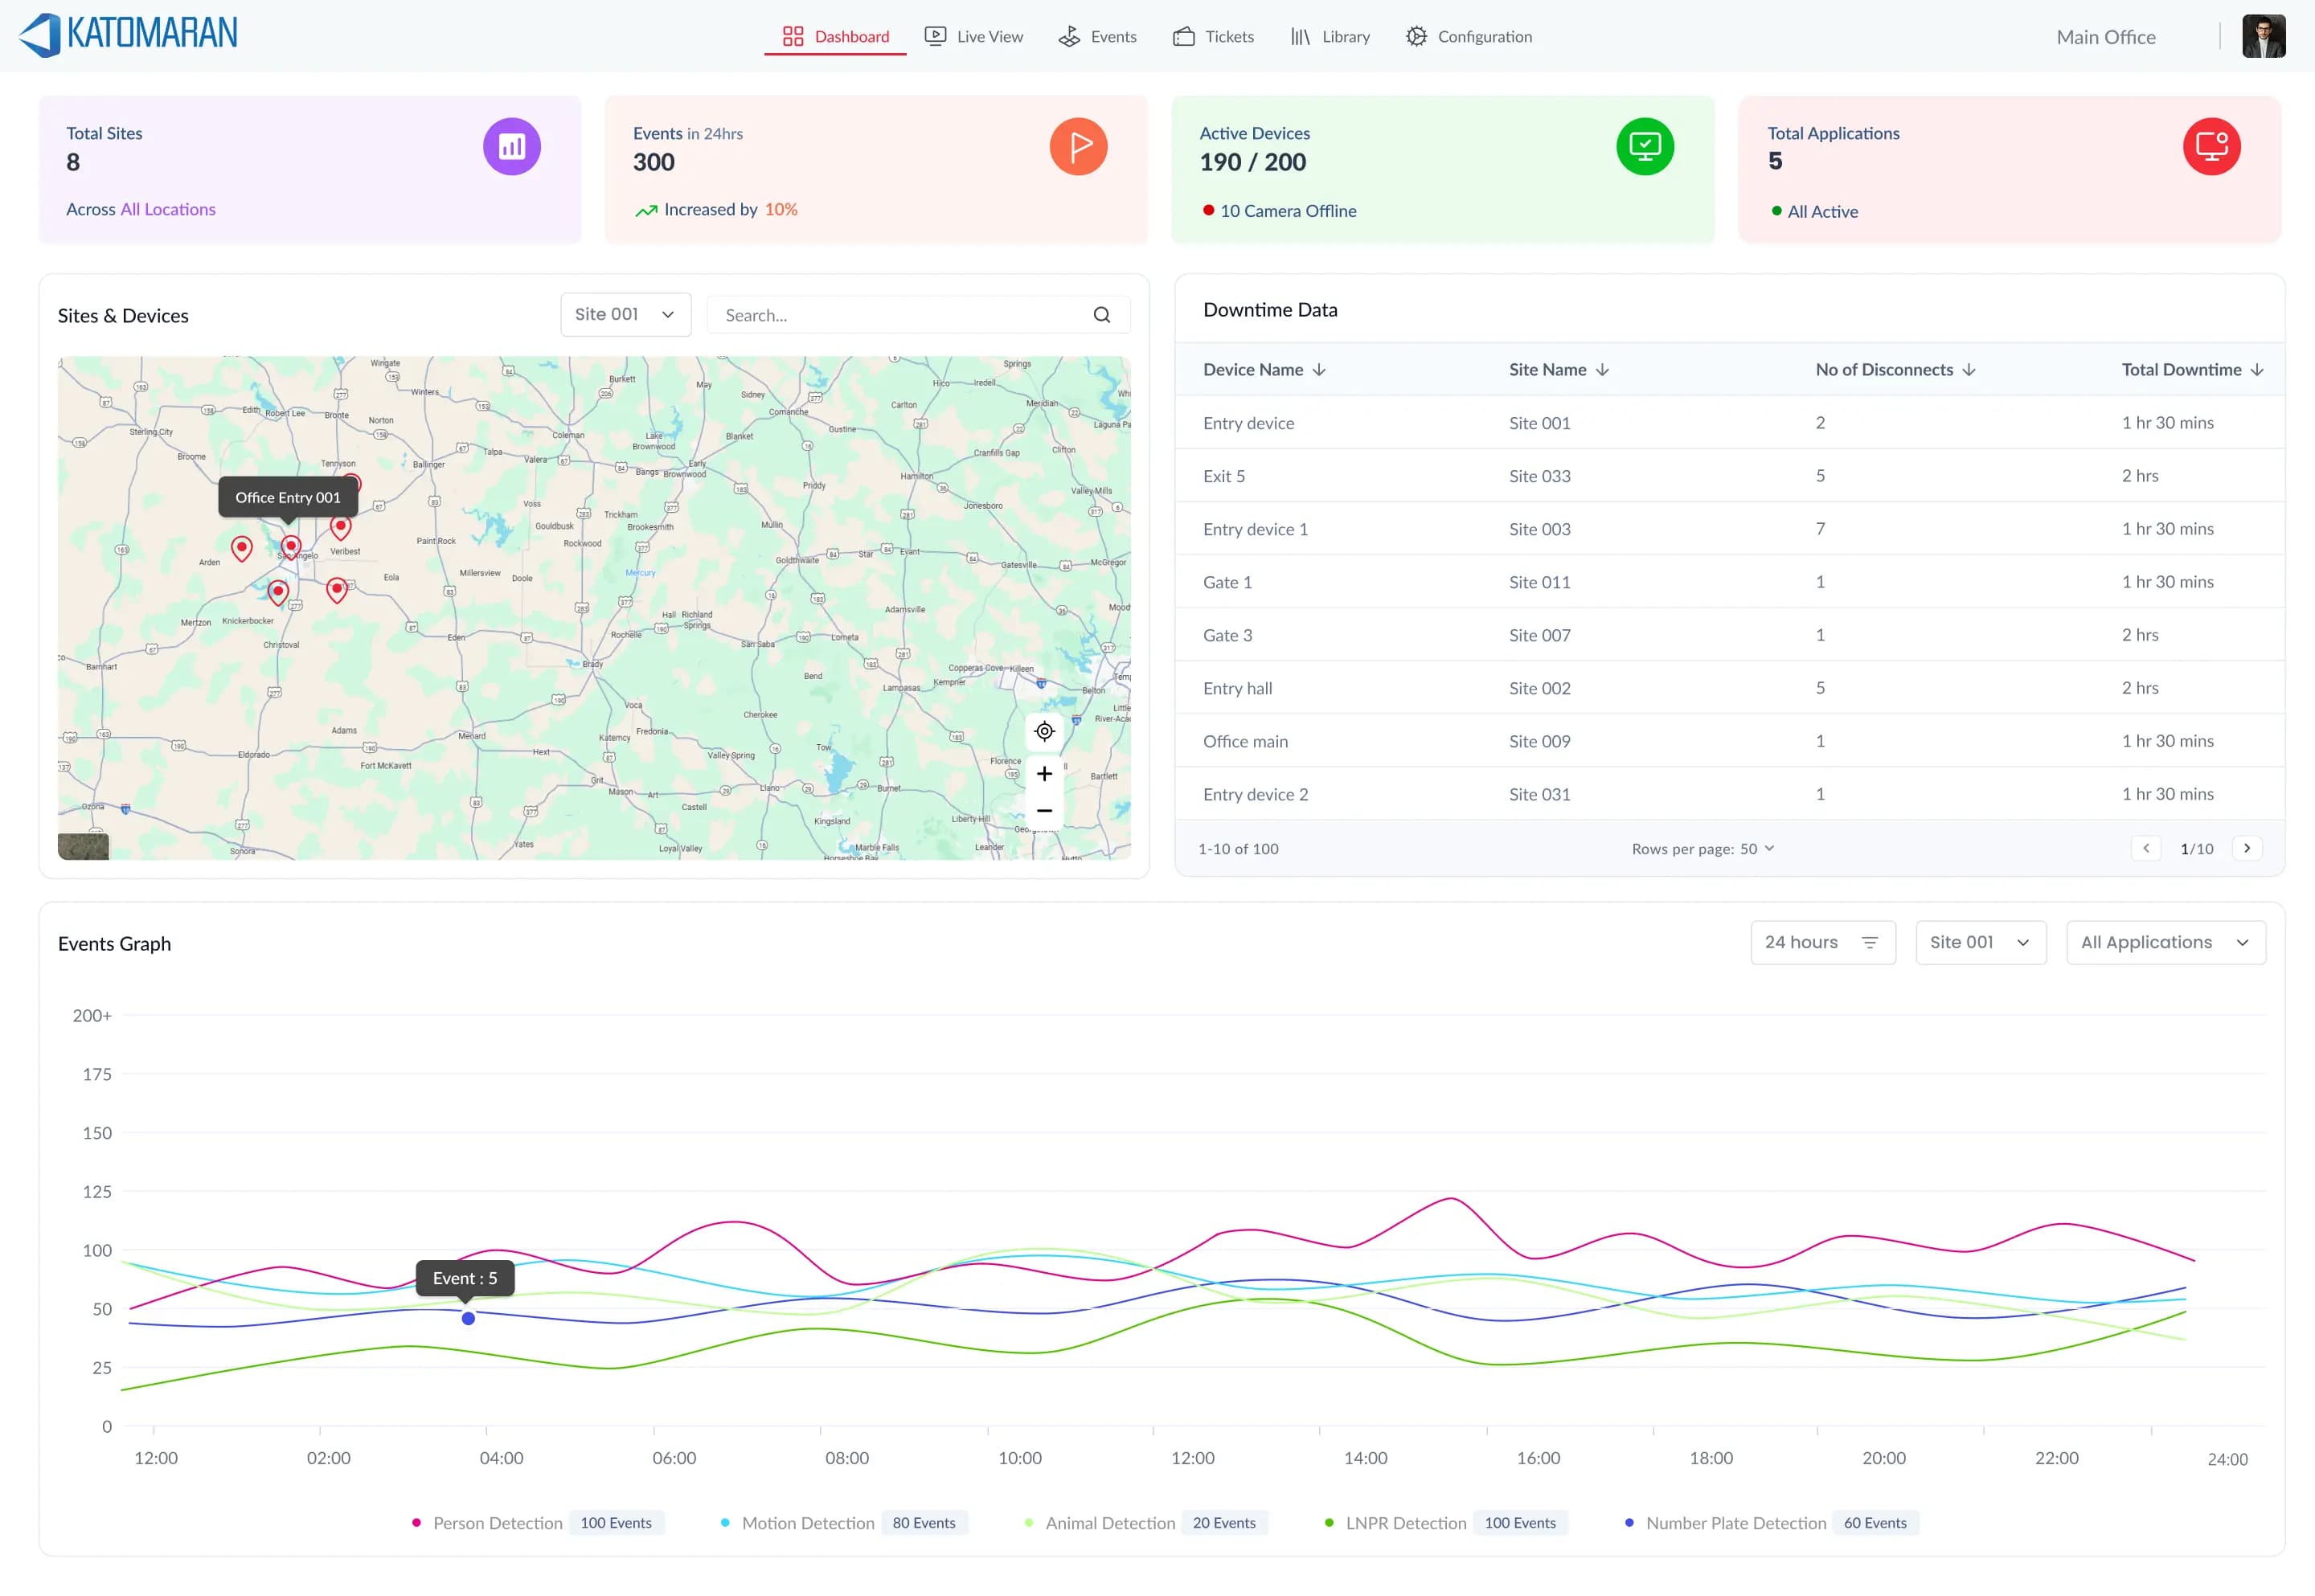Open the 24 hours time filter
Viewport: 2315px width, 1596px height.
(x=1822, y=942)
